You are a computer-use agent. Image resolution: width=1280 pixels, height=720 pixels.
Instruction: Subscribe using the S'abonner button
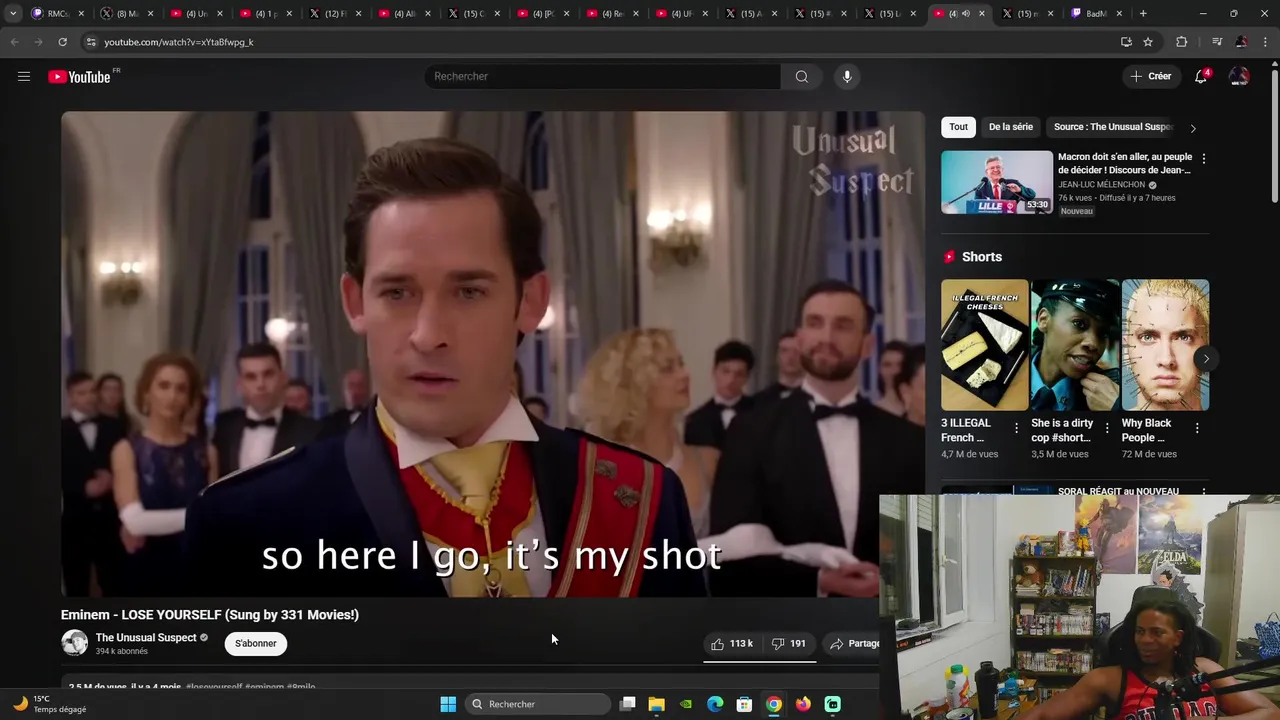256,643
